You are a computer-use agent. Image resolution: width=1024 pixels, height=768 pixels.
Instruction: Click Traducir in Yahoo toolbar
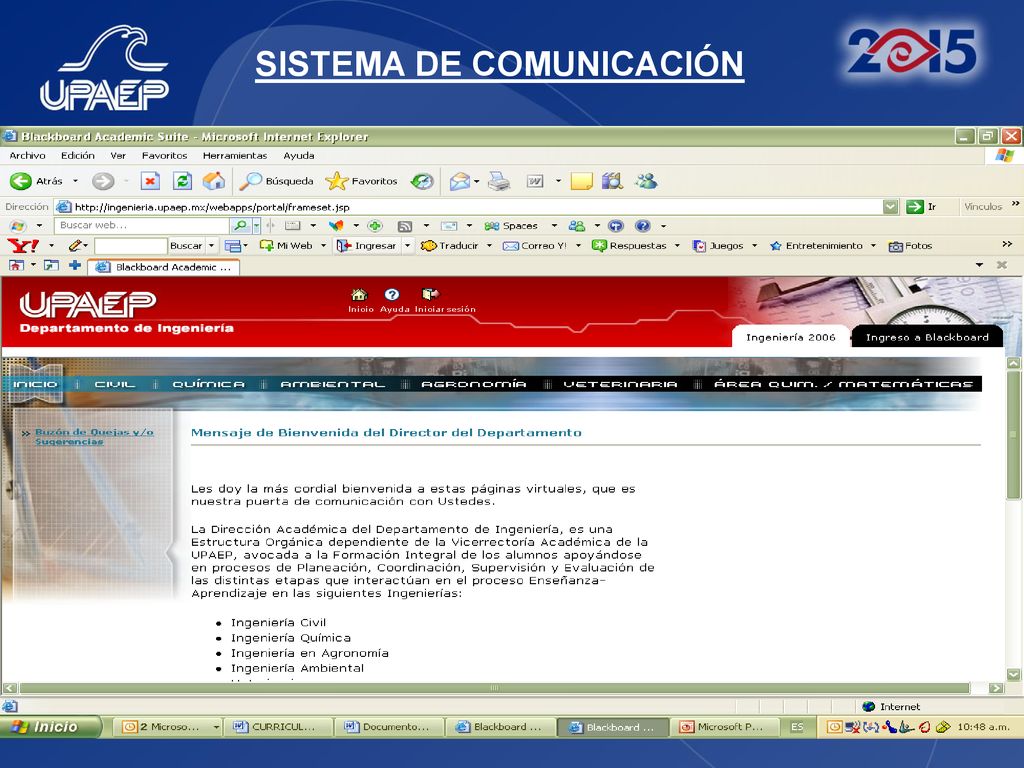click(x=449, y=246)
